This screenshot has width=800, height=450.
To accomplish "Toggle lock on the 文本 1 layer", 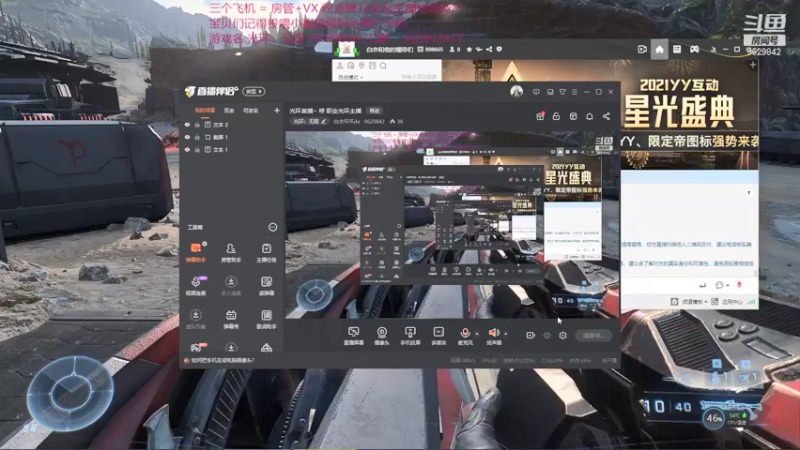I will click(197, 149).
